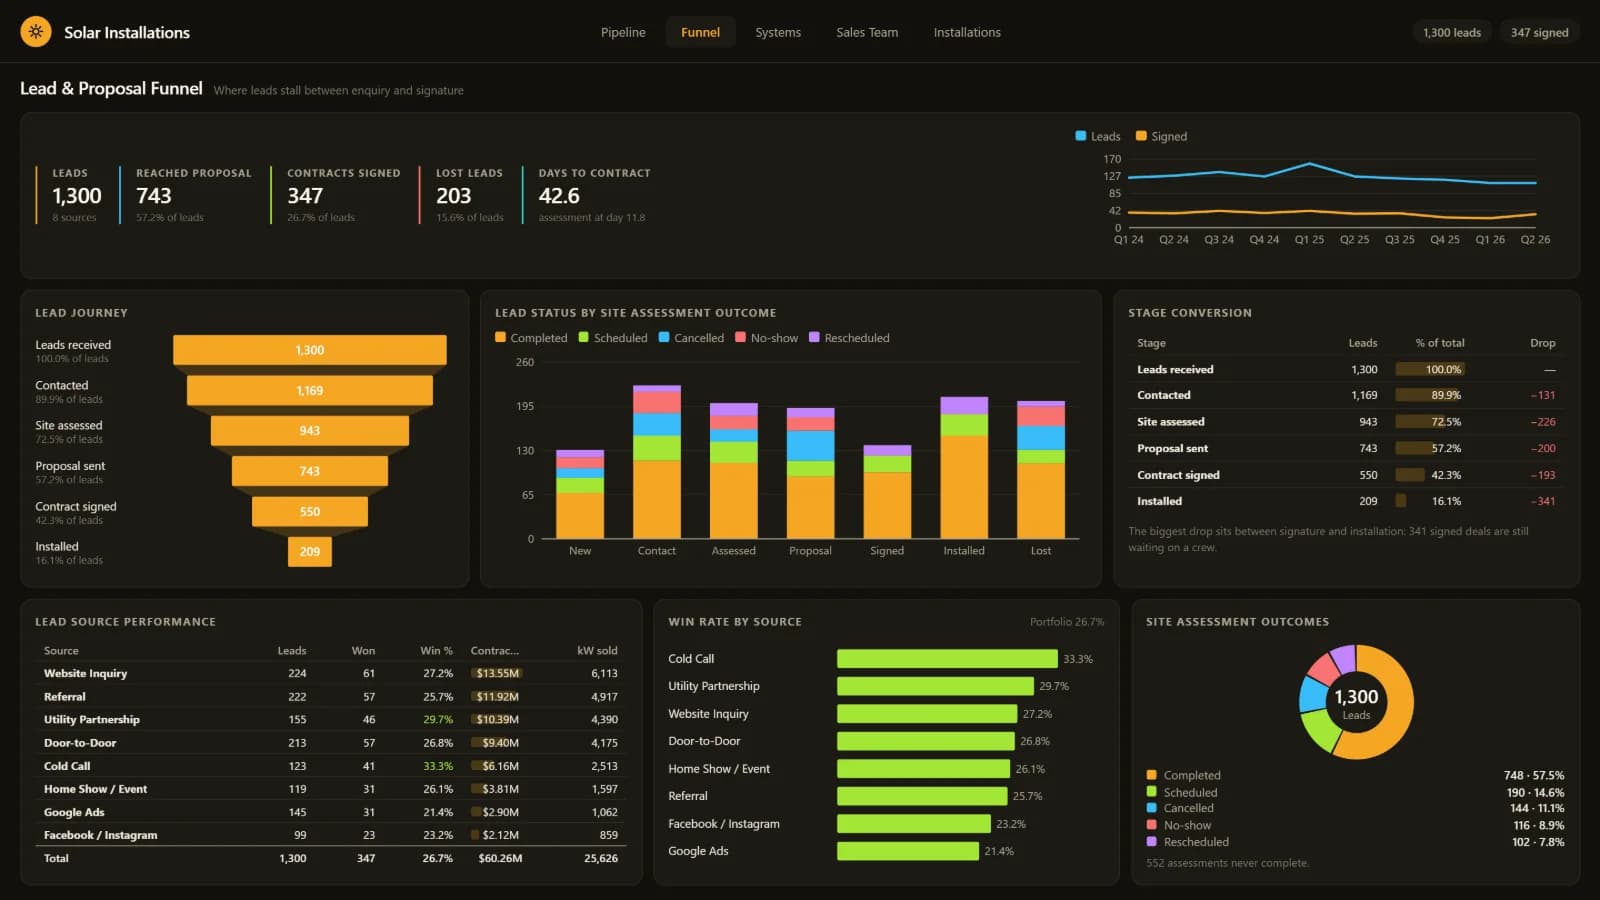Click the Total row label

pos(56,858)
